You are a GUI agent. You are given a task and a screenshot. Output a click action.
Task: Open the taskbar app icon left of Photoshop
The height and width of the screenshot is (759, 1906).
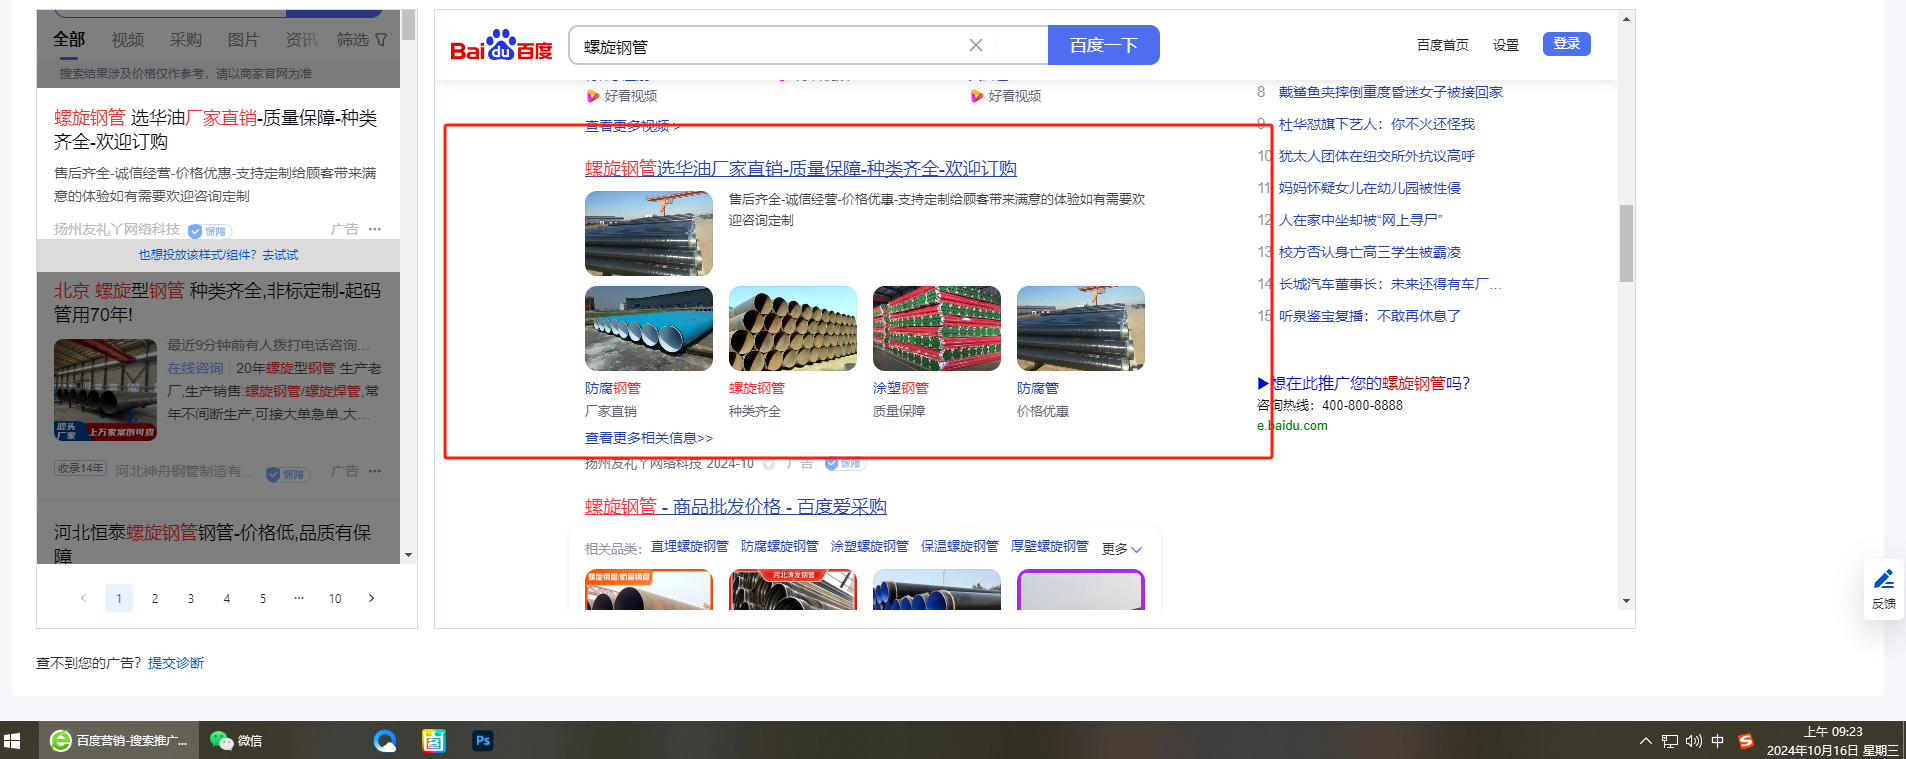pyautogui.click(x=434, y=741)
